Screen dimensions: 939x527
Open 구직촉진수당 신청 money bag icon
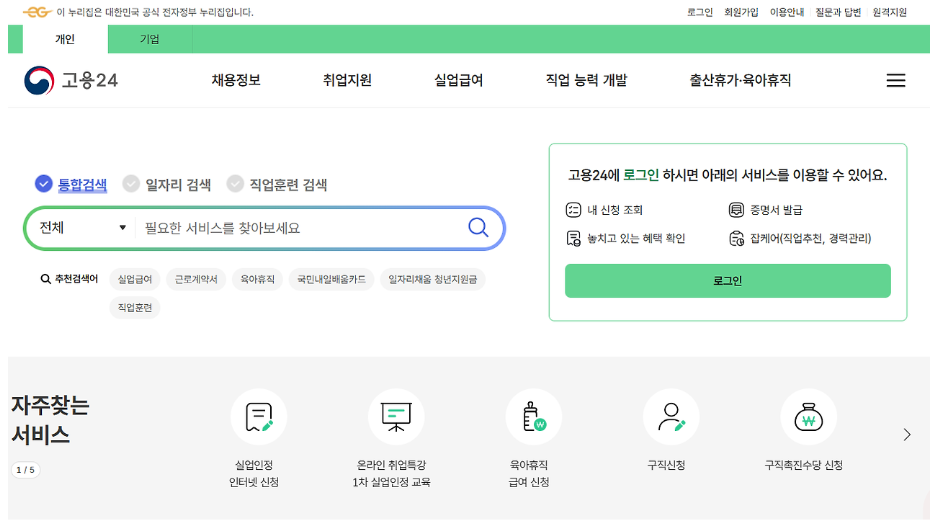click(x=808, y=417)
